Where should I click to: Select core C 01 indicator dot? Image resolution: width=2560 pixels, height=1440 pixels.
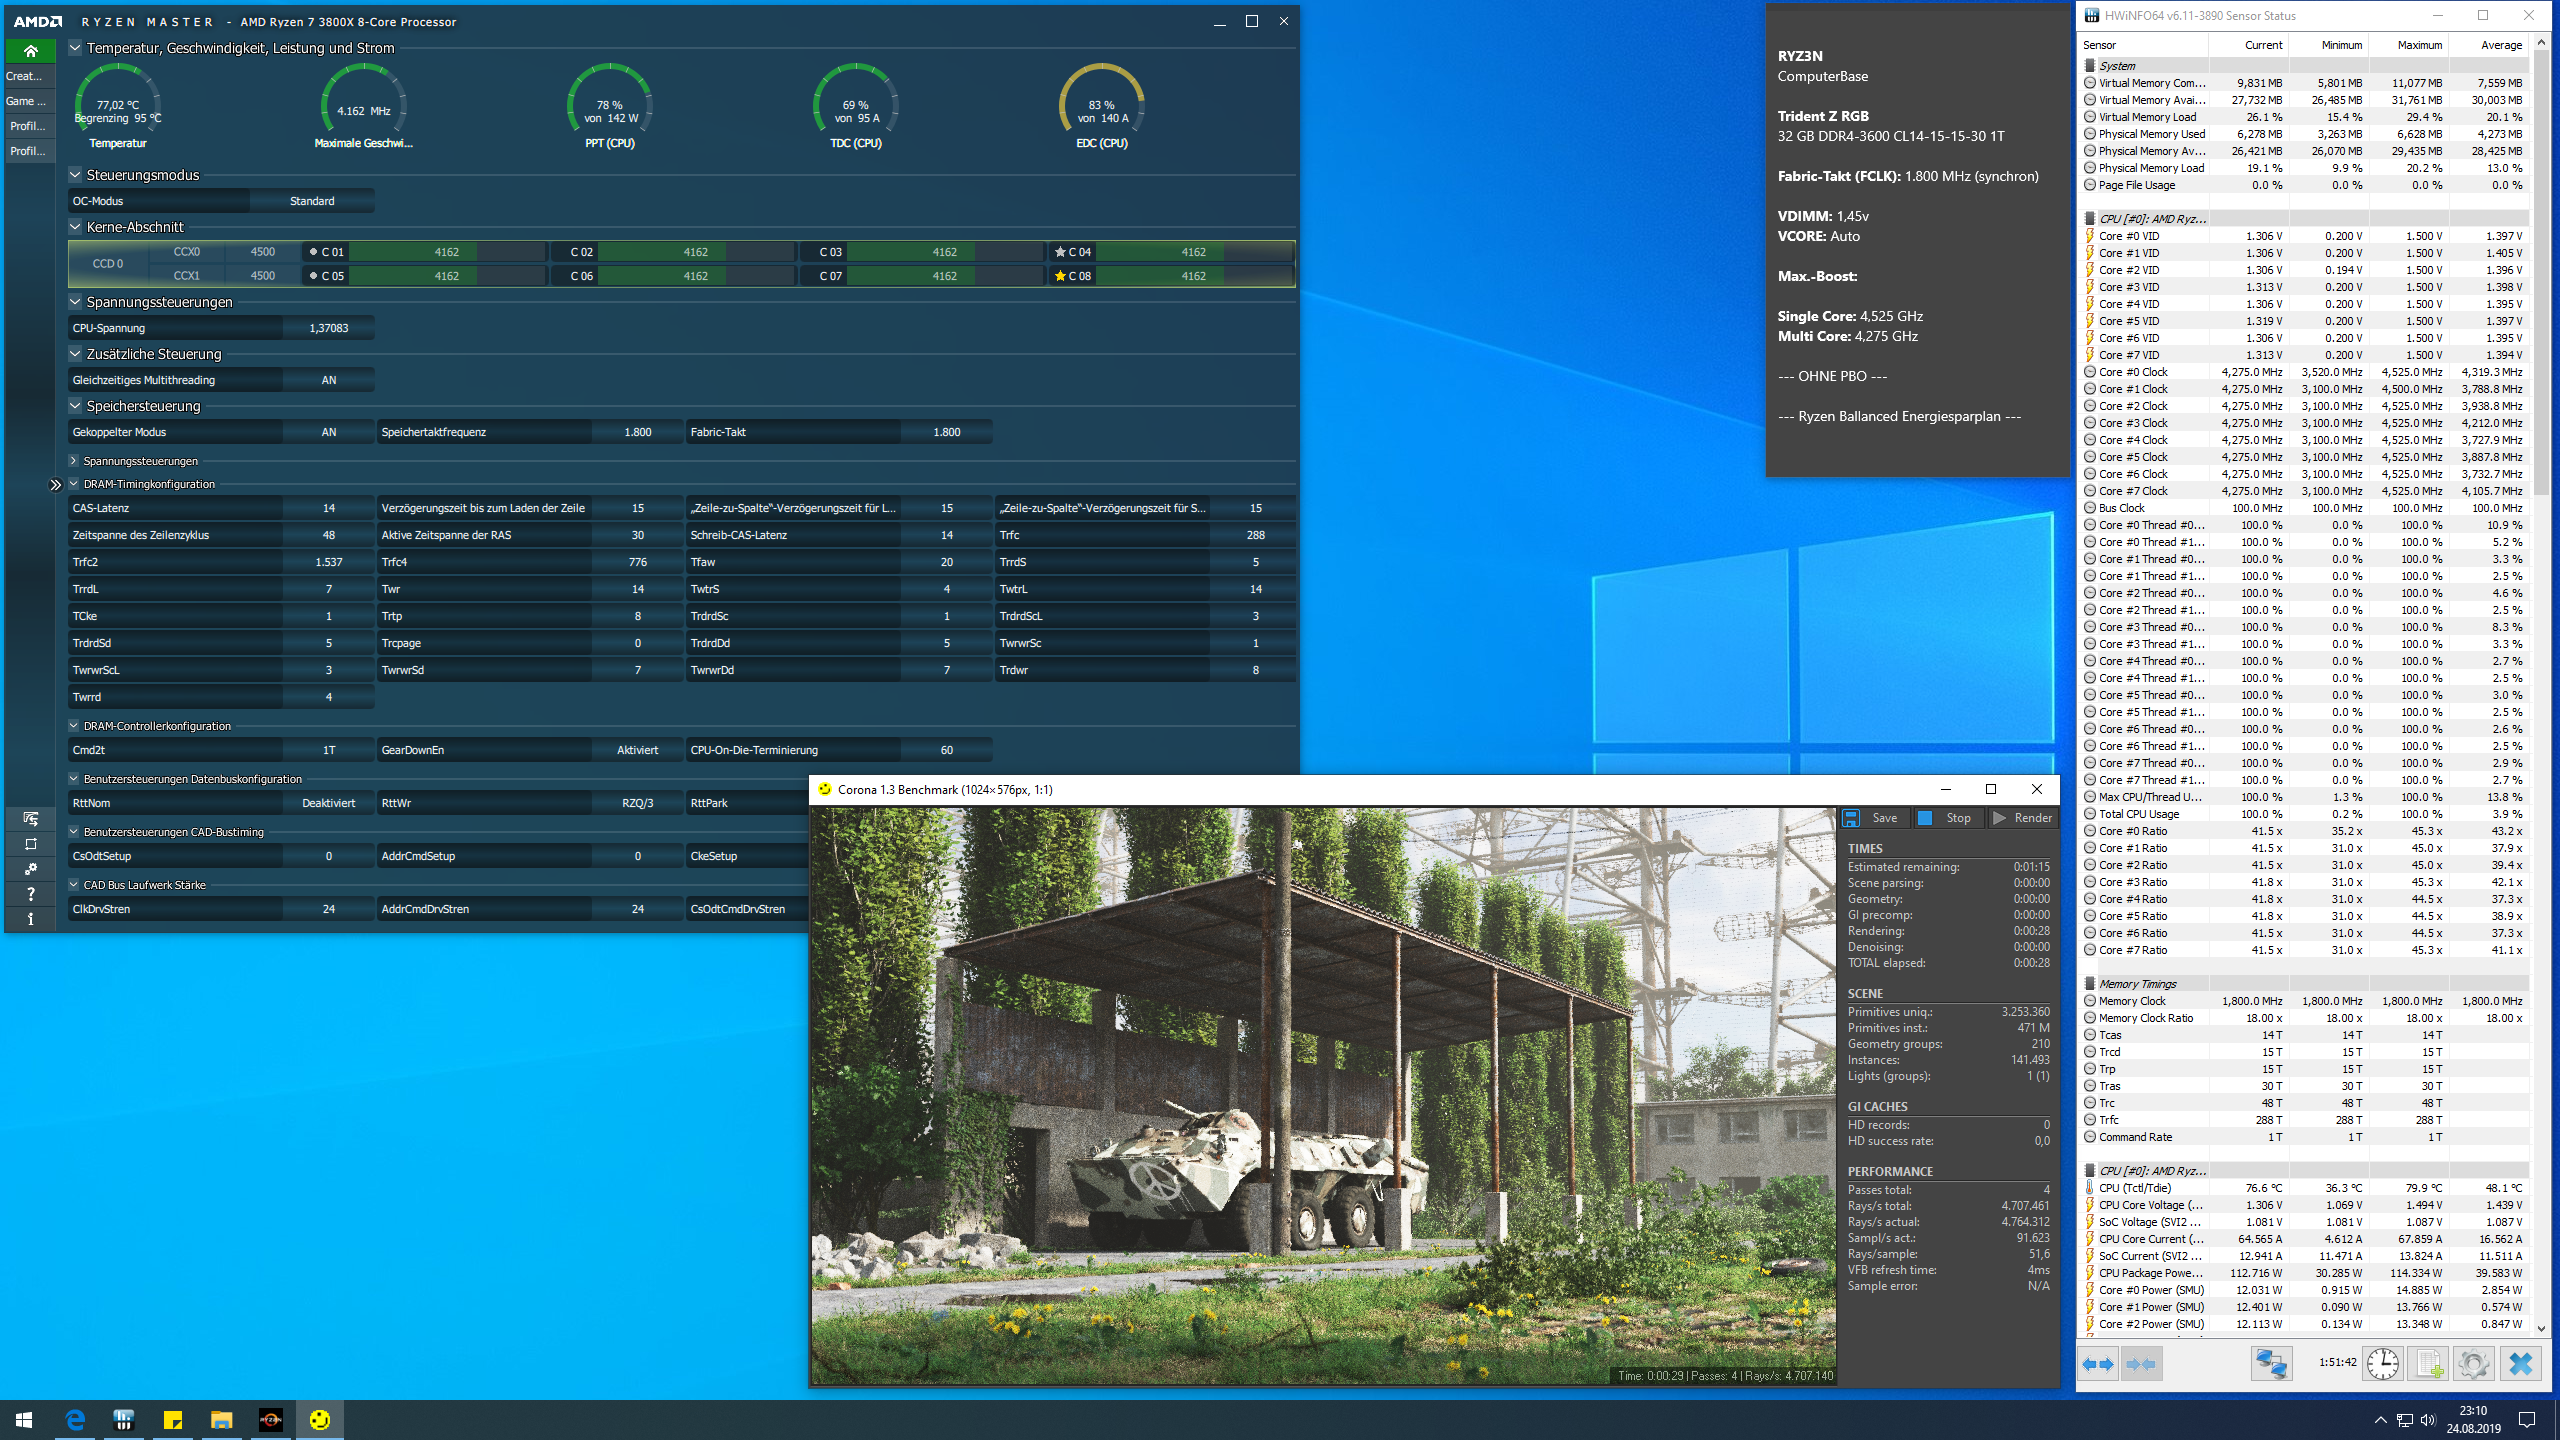point(313,252)
